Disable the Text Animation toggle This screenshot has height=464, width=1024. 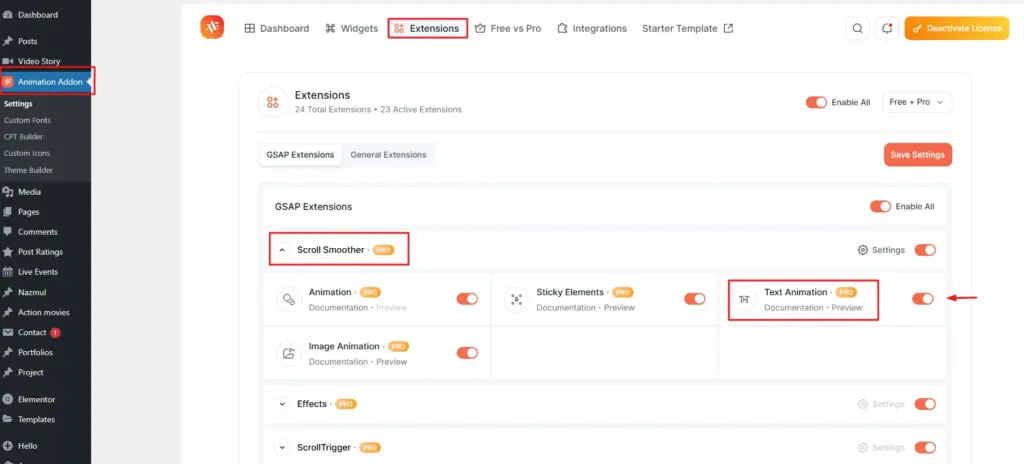[x=922, y=299]
